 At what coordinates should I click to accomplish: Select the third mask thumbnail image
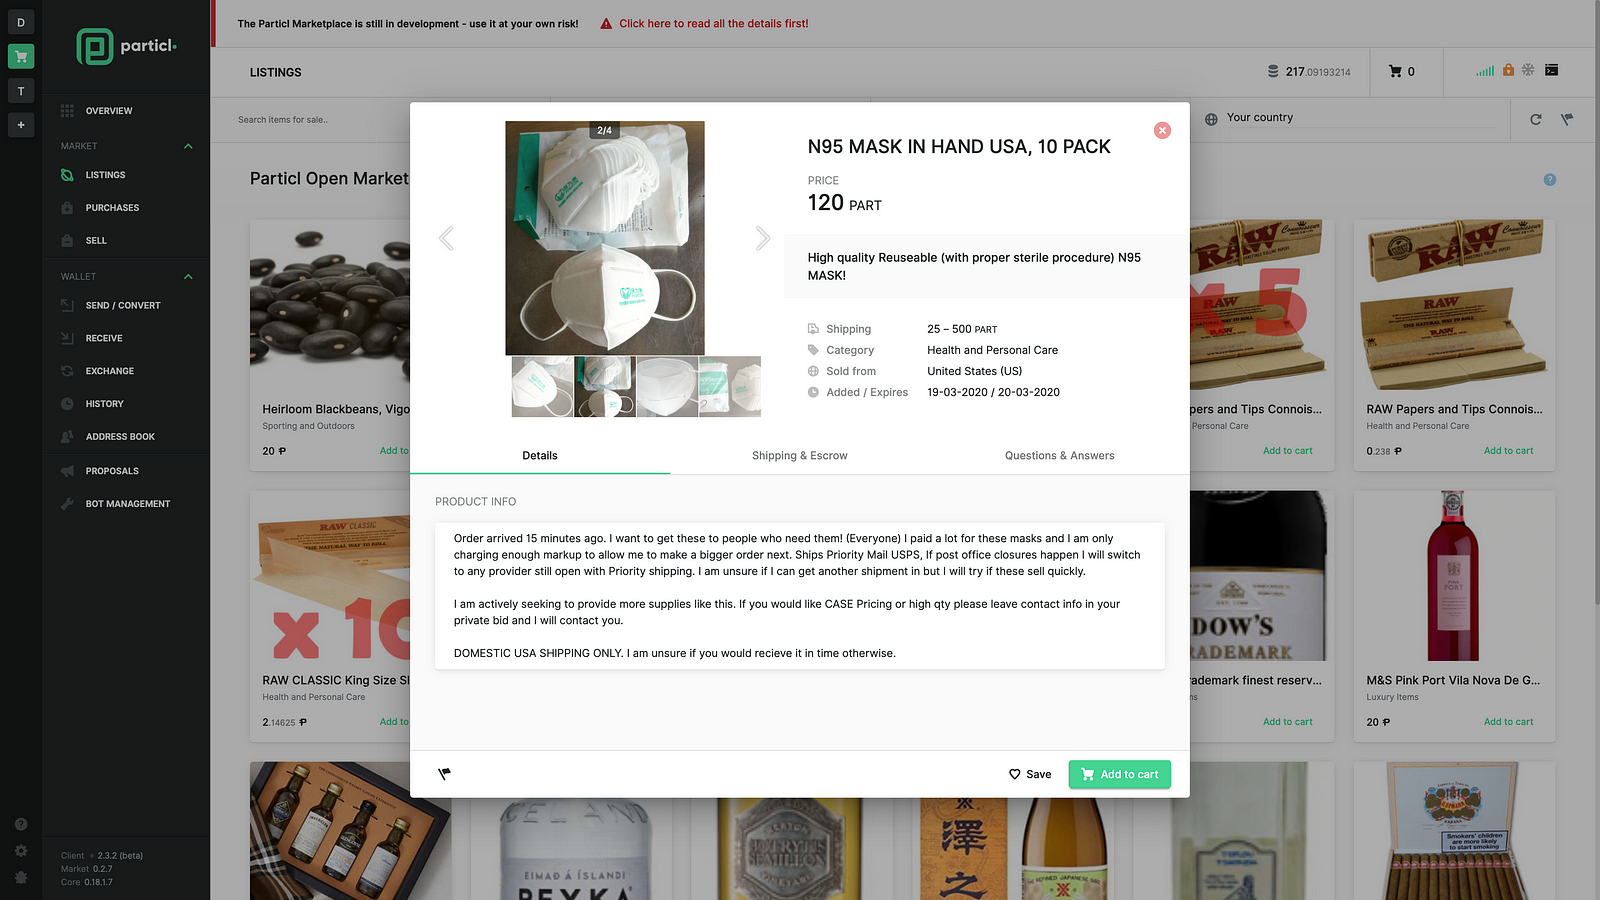click(x=667, y=387)
